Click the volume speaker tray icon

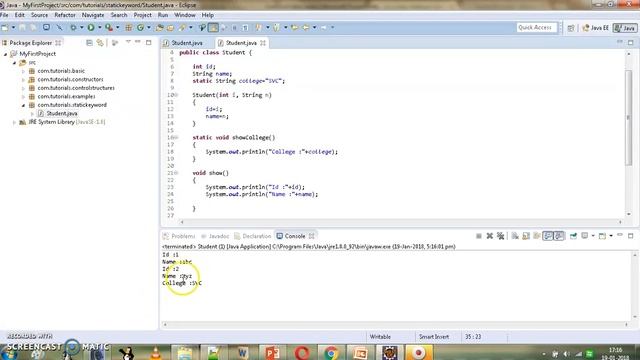(567, 354)
